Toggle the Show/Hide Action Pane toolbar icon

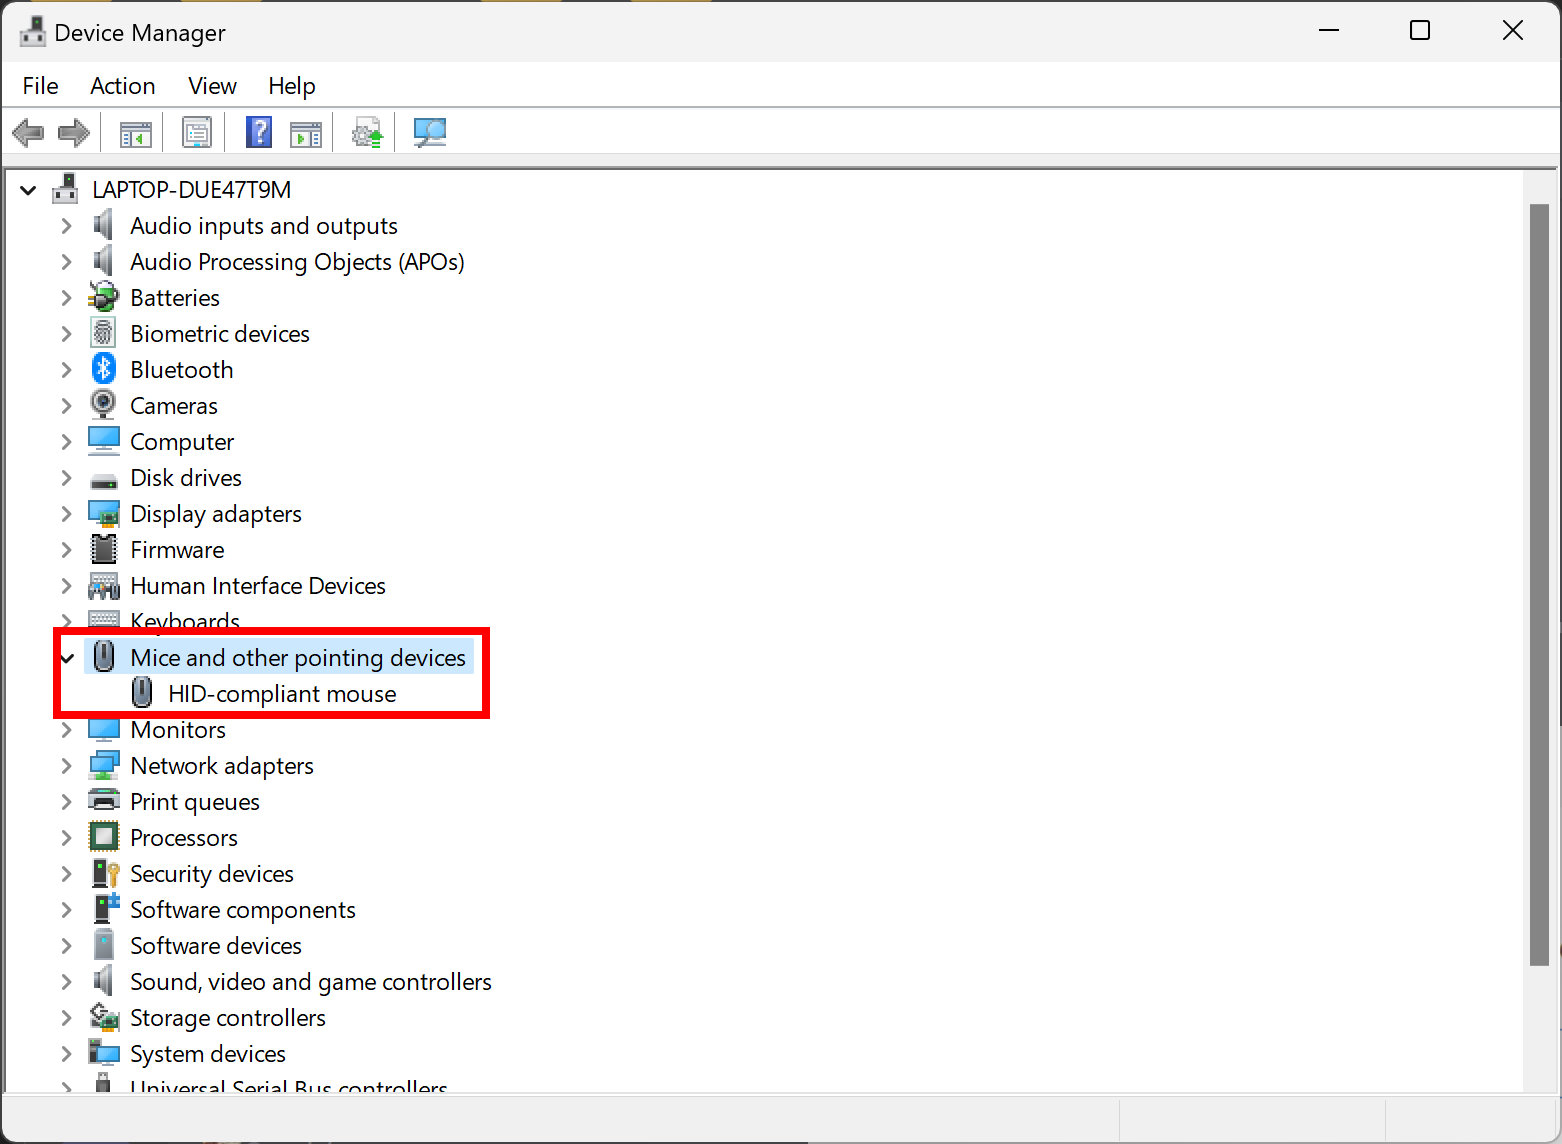pos(306,133)
